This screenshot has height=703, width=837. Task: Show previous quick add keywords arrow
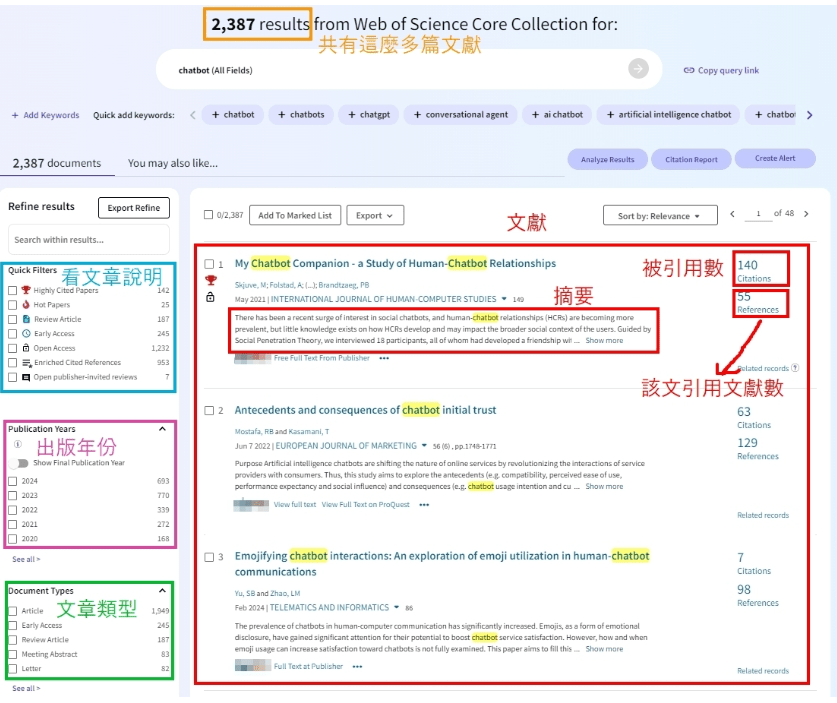[x=193, y=115]
